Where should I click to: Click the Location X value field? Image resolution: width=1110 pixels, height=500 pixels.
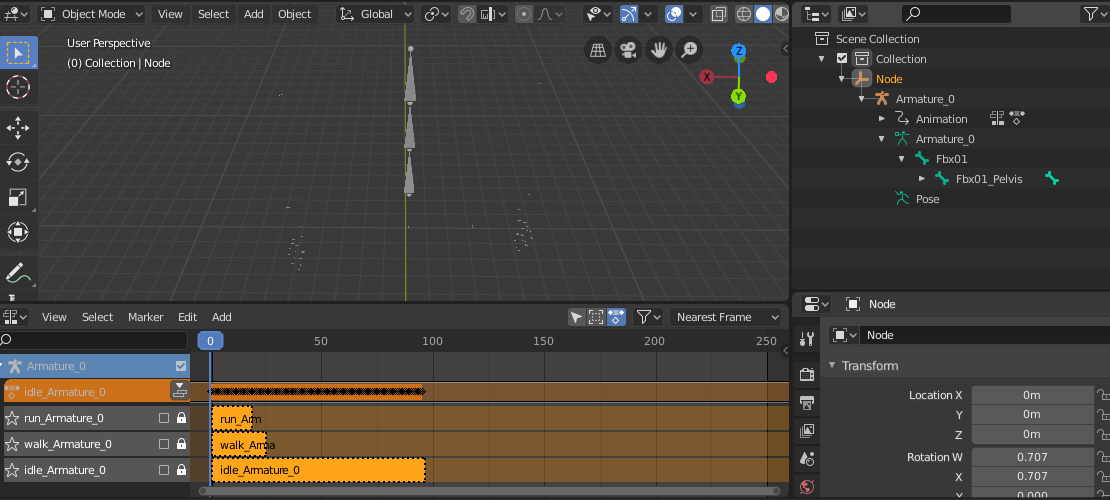(1031, 395)
